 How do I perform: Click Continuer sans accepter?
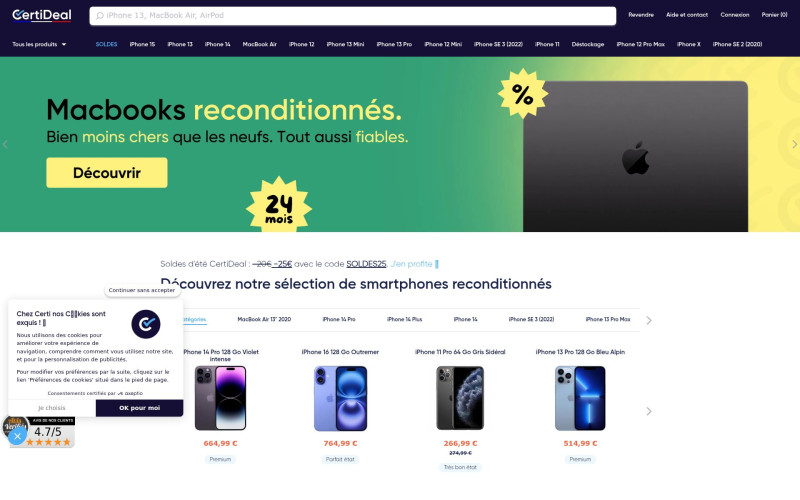tap(142, 290)
